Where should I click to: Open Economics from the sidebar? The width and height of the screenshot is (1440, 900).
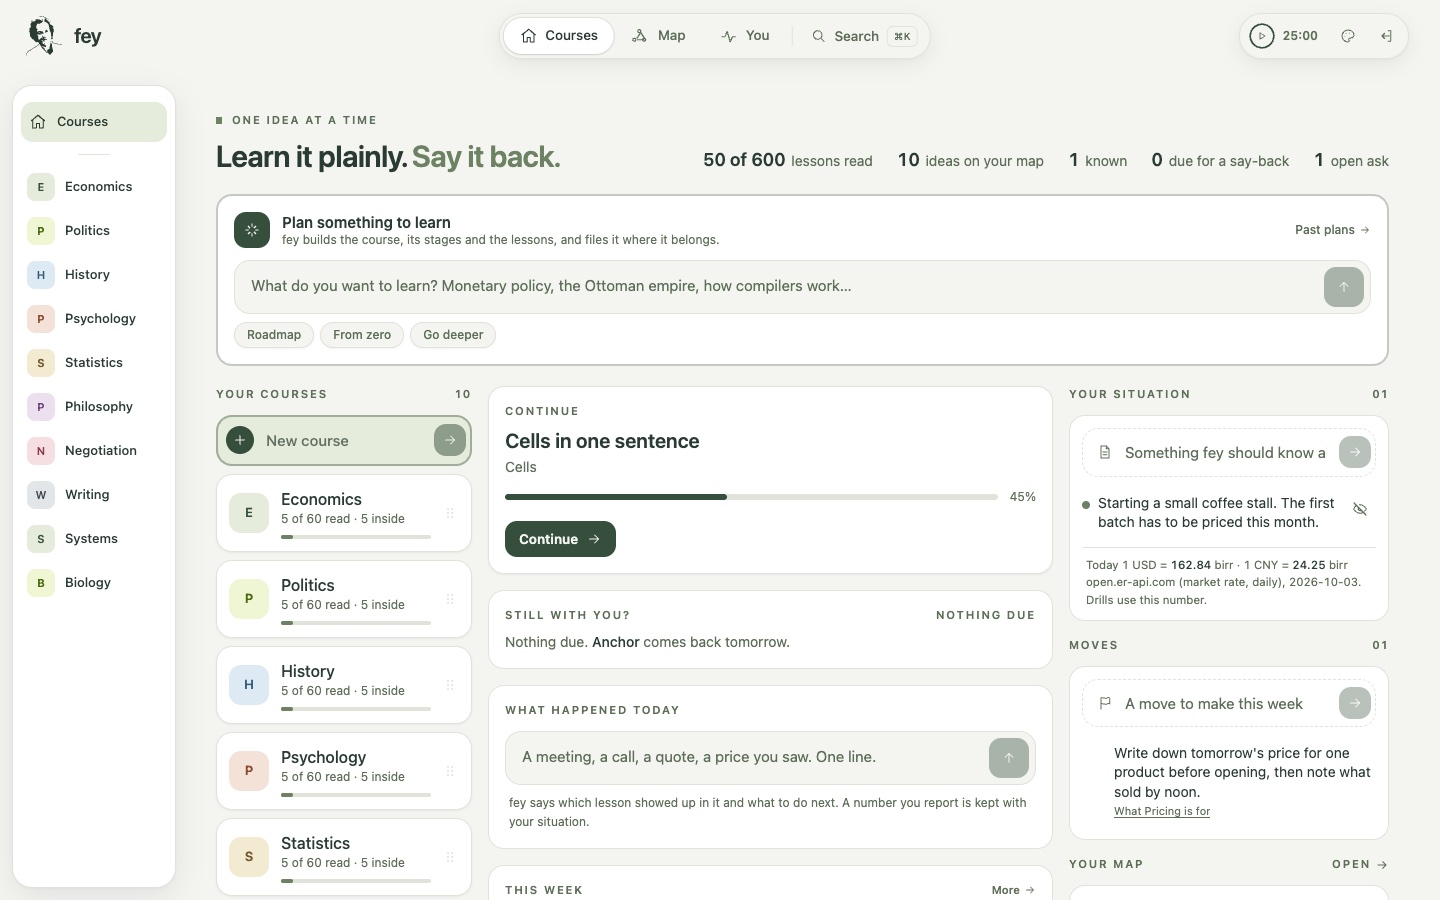[x=94, y=187]
